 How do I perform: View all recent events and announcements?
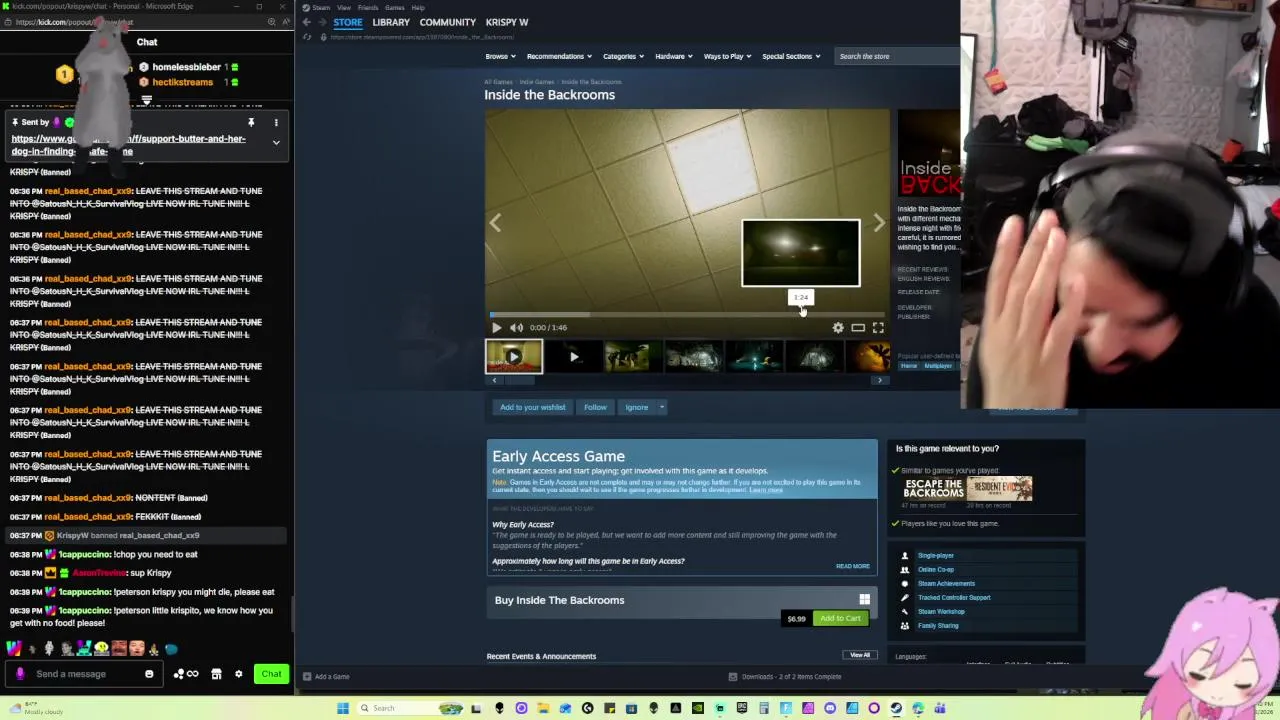[860, 655]
